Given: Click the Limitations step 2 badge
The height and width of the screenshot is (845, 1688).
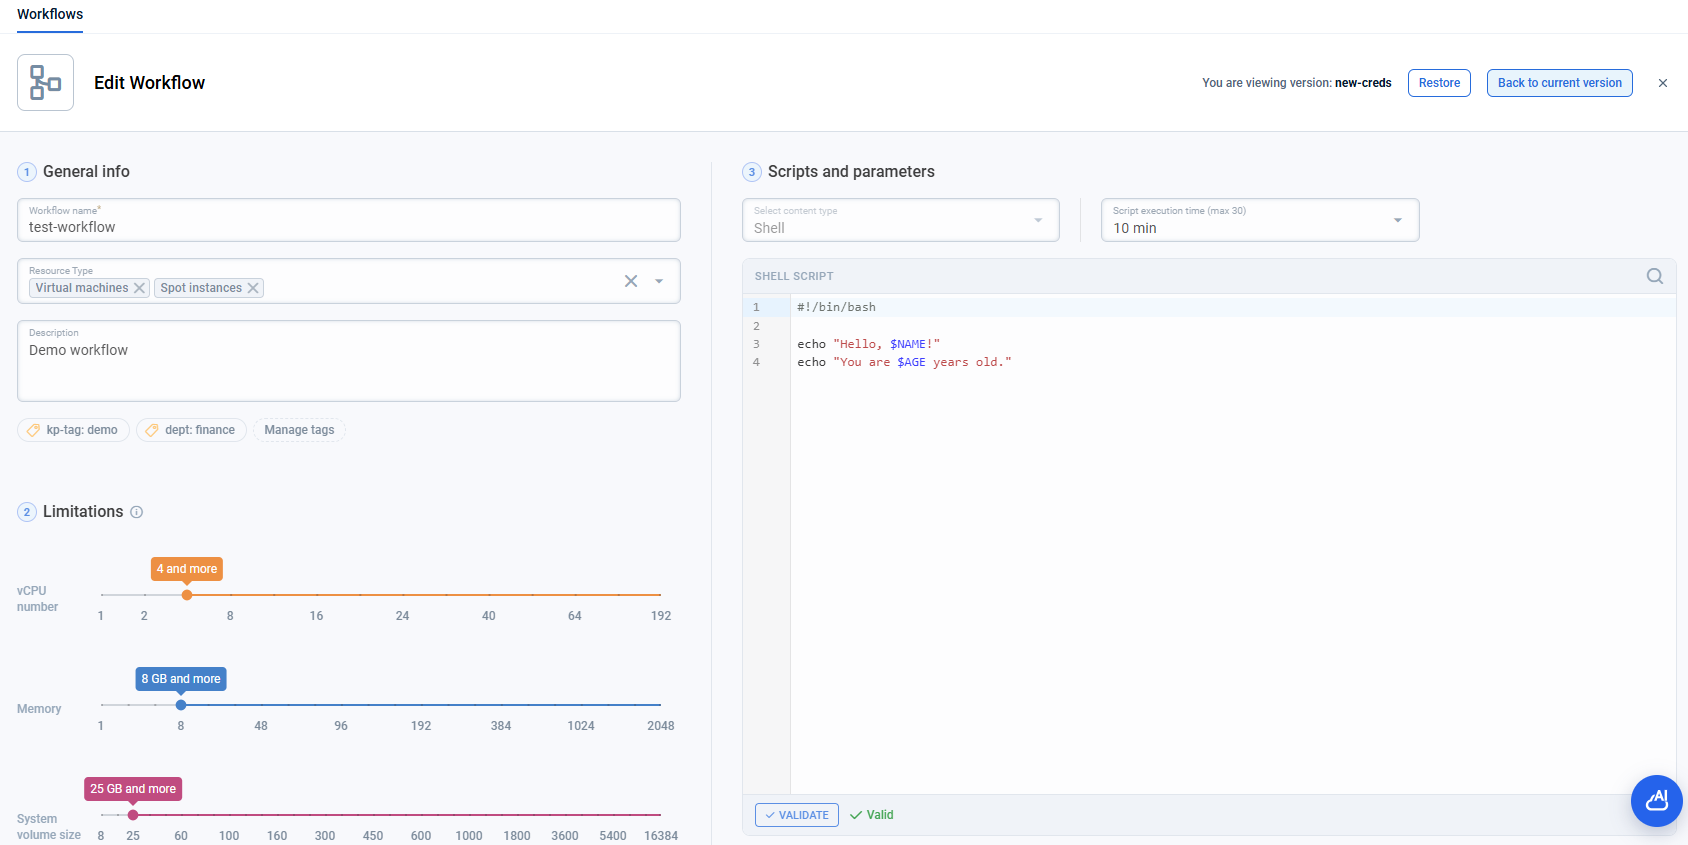Looking at the screenshot, I should coord(27,512).
